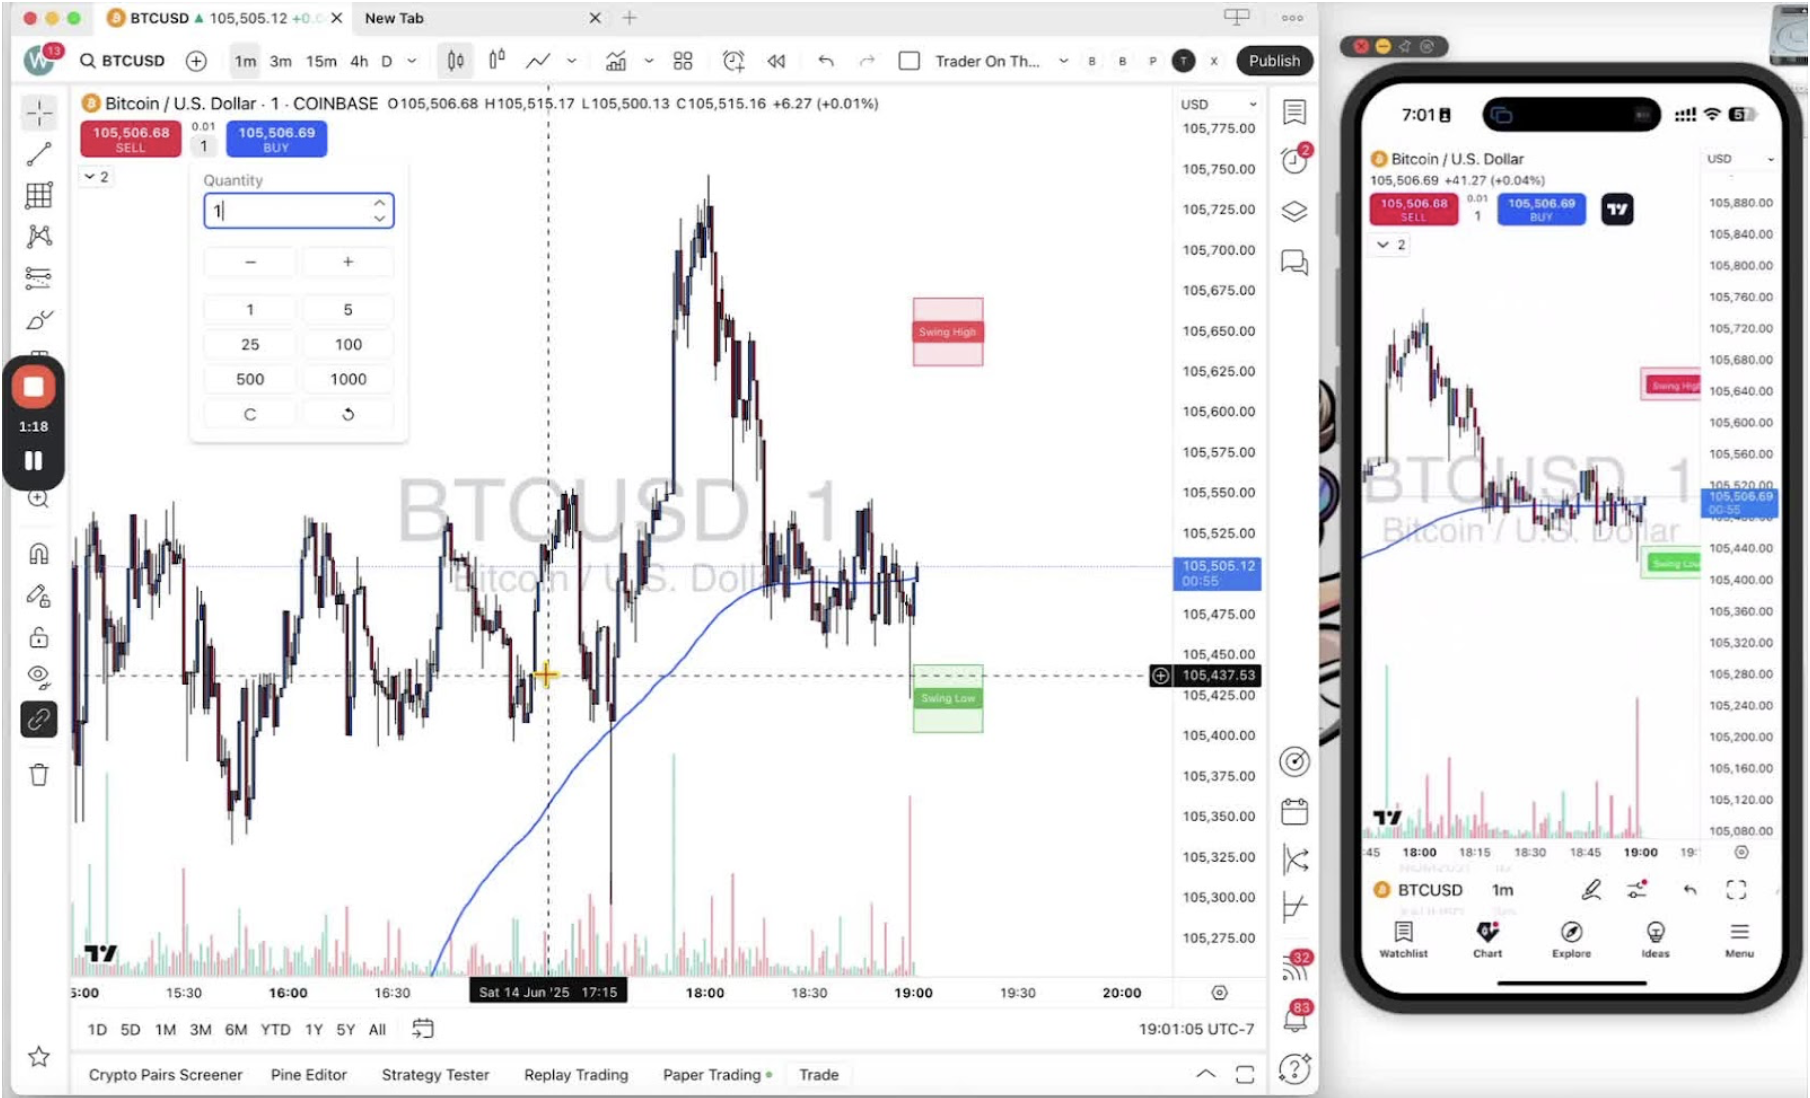Open the alerts panel clock icon
Image resolution: width=1810 pixels, height=1098 pixels.
1294,160
